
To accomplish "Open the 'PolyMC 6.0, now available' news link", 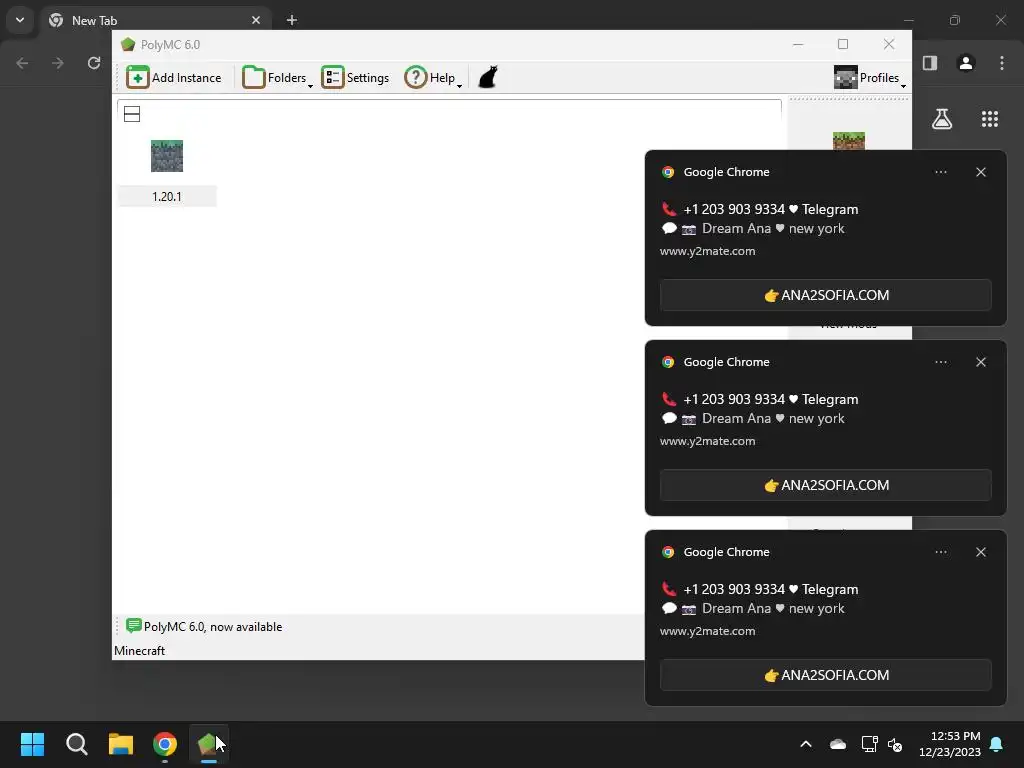I will [213, 627].
